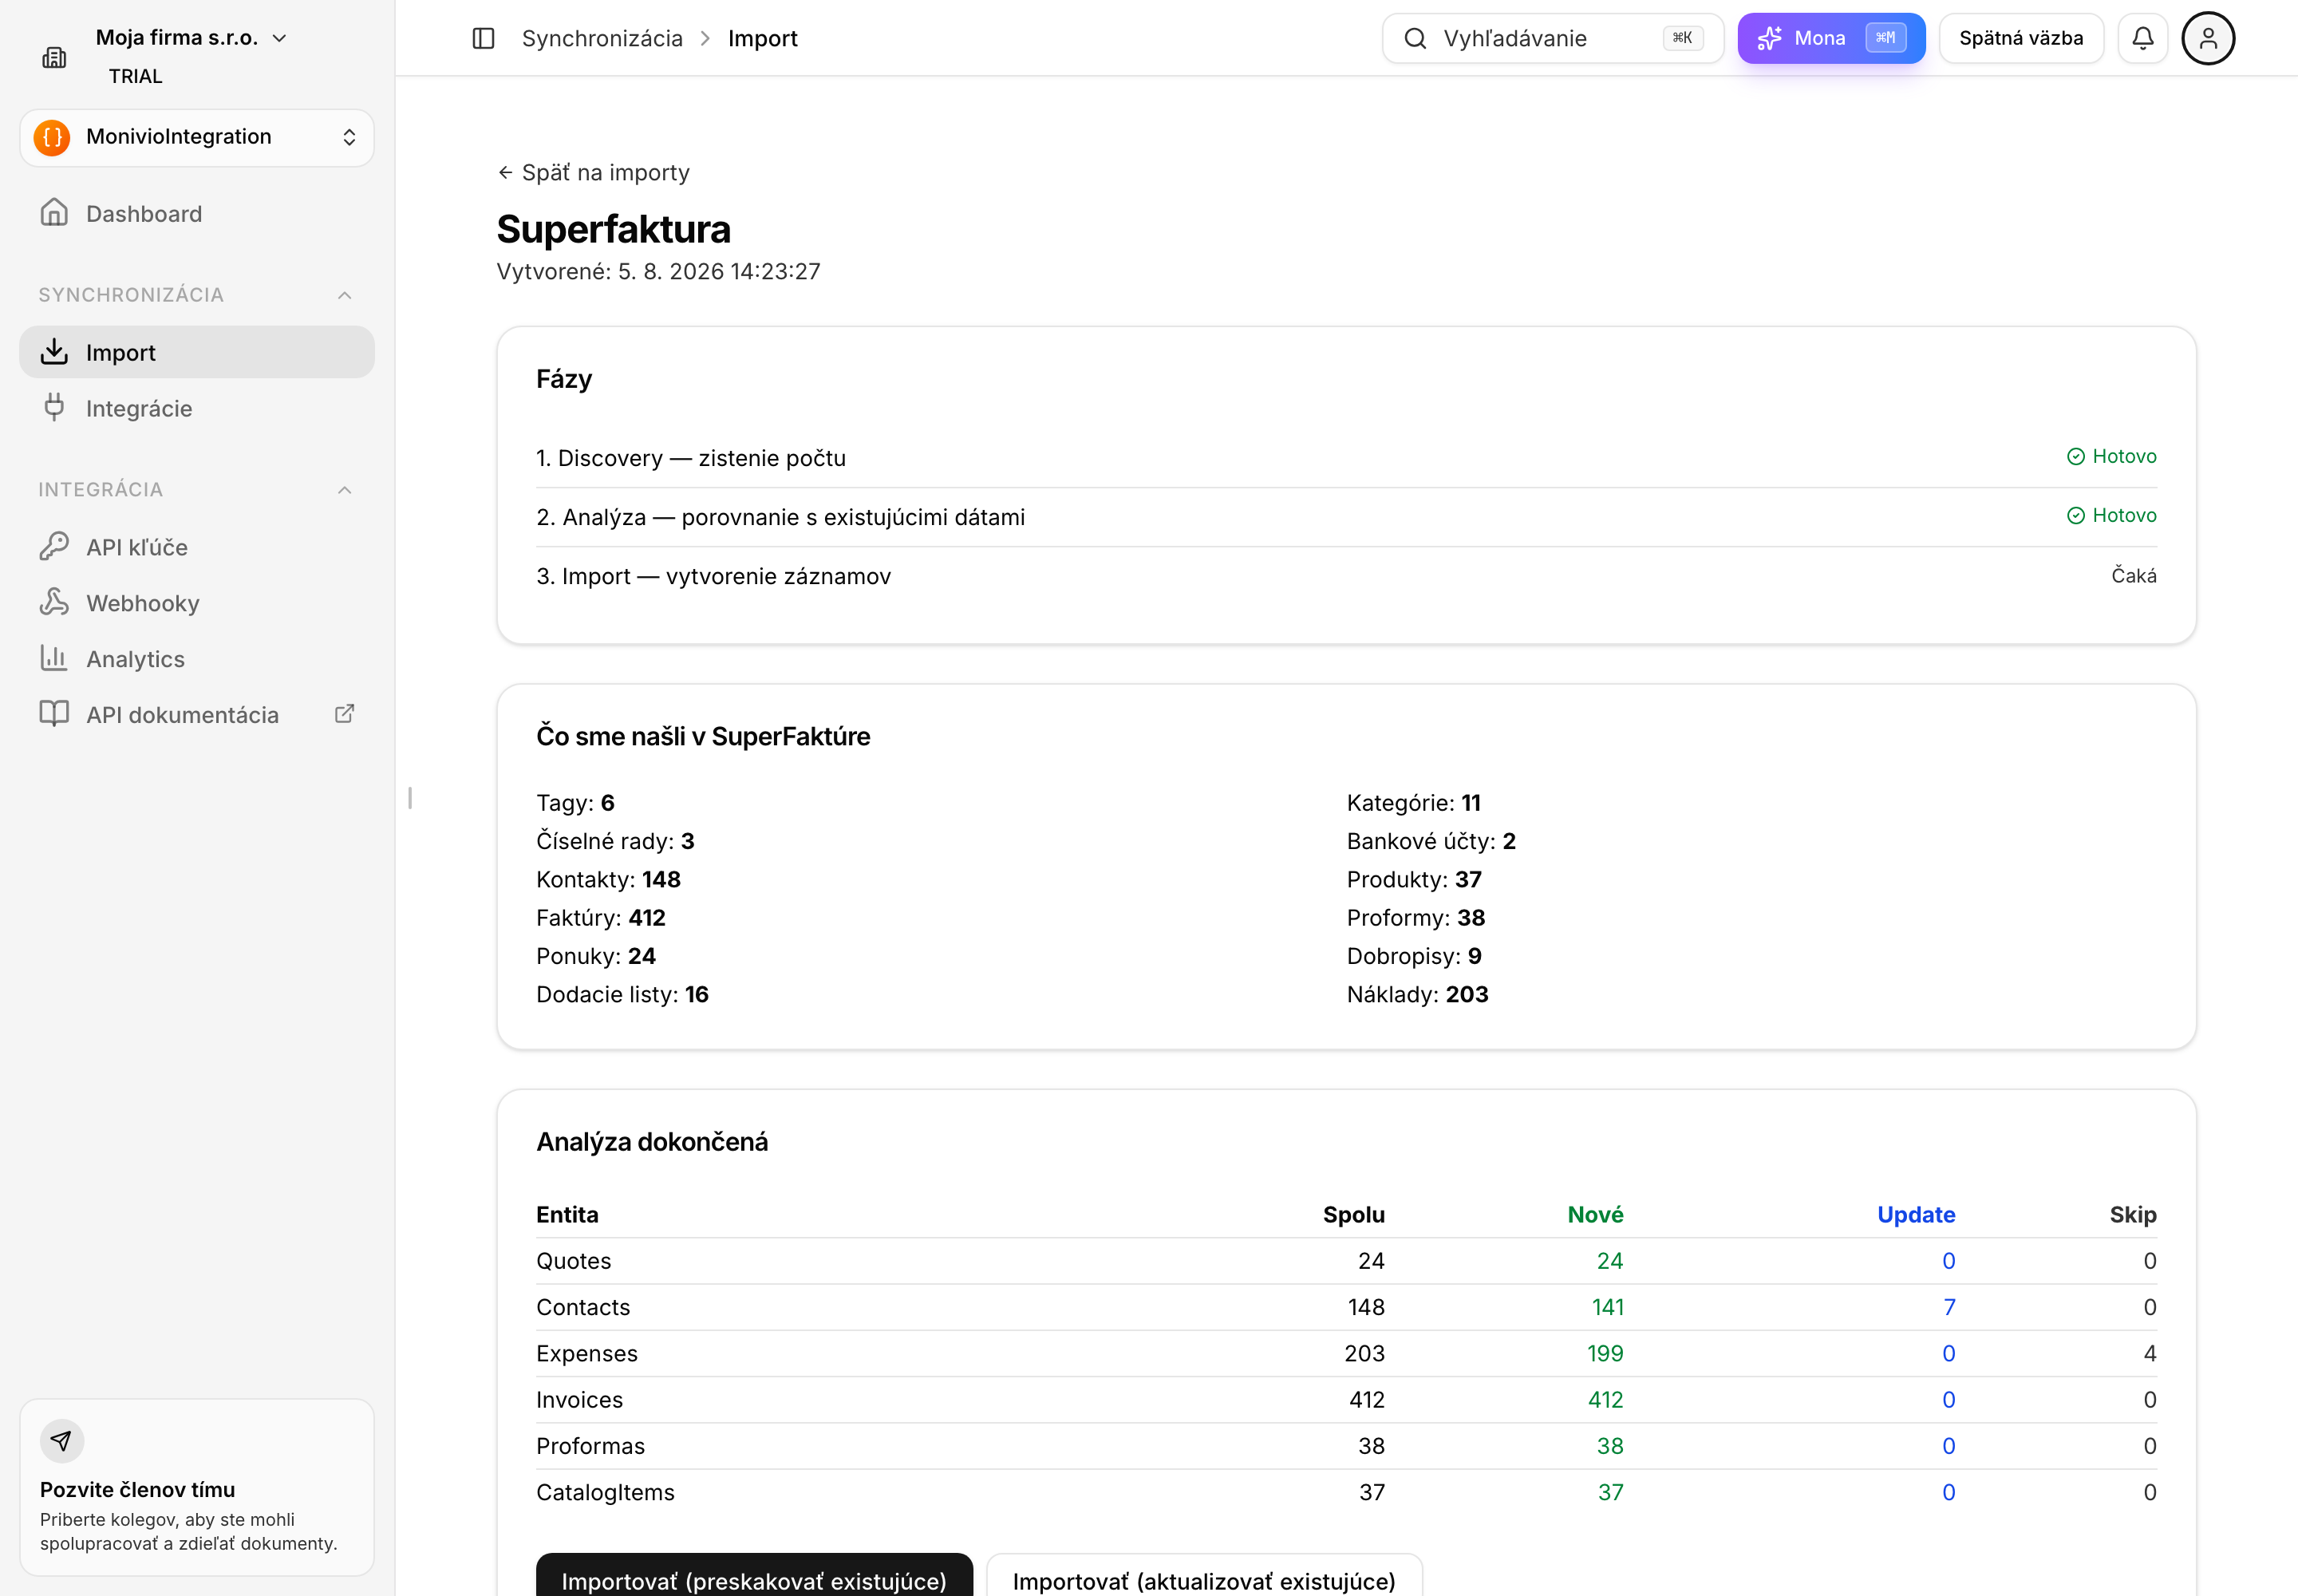Screen dimensions: 2298x1596
Task: Click the API kľúče key icon
Action: pos(54,546)
